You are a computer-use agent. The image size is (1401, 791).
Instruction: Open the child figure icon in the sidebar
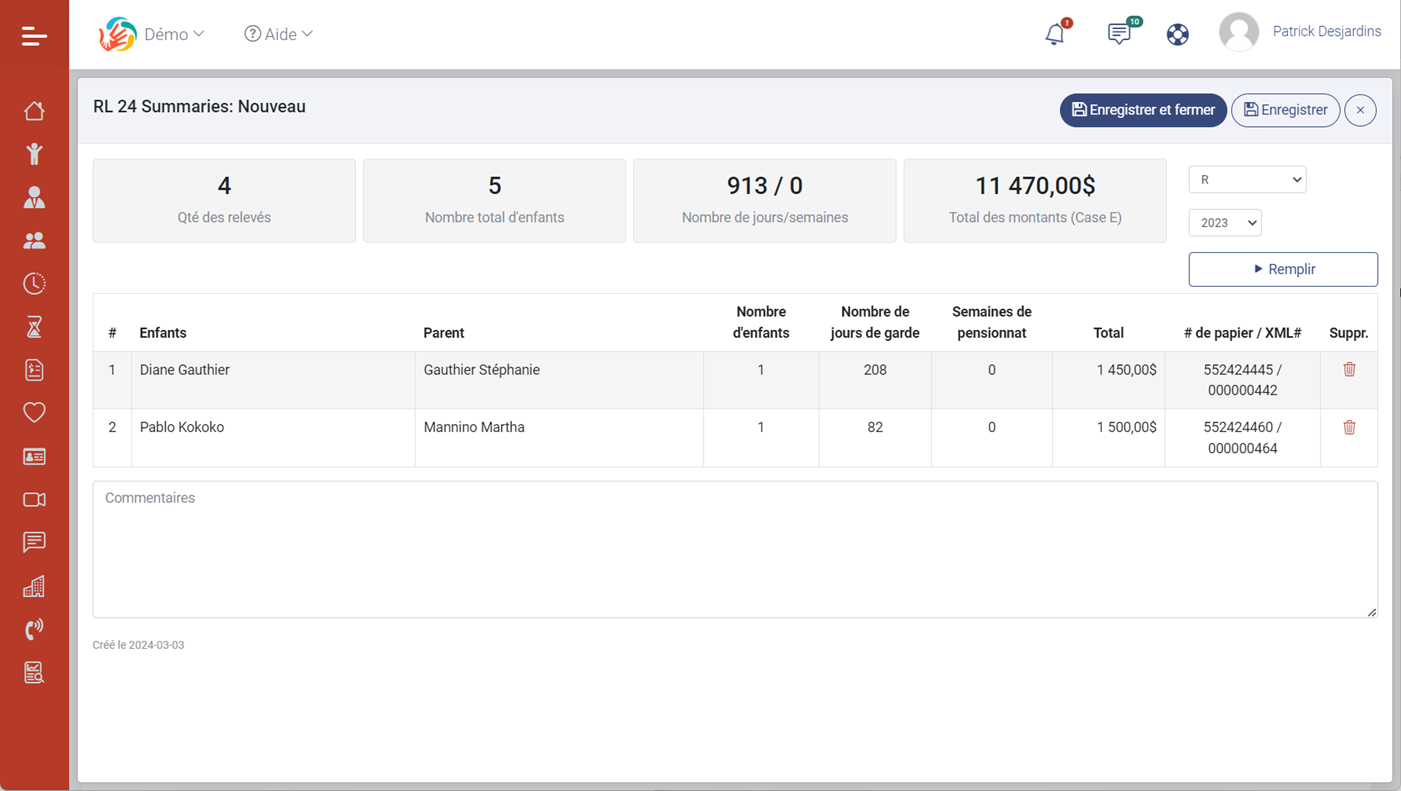point(34,153)
